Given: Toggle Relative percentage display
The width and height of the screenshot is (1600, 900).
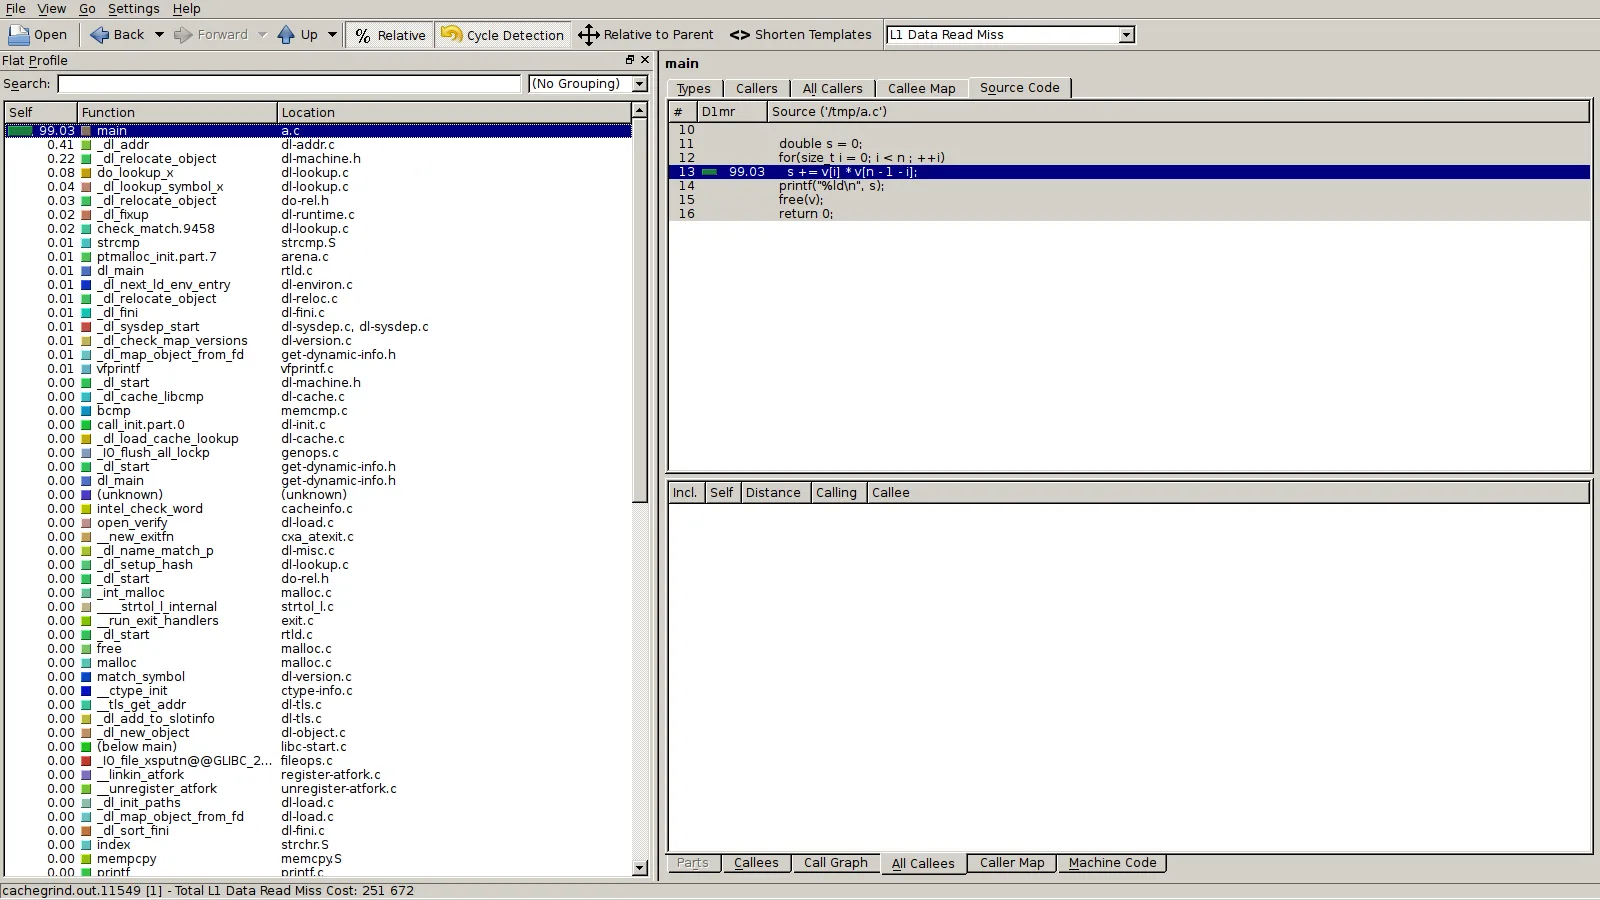Looking at the screenshot, I should (389, 35).
